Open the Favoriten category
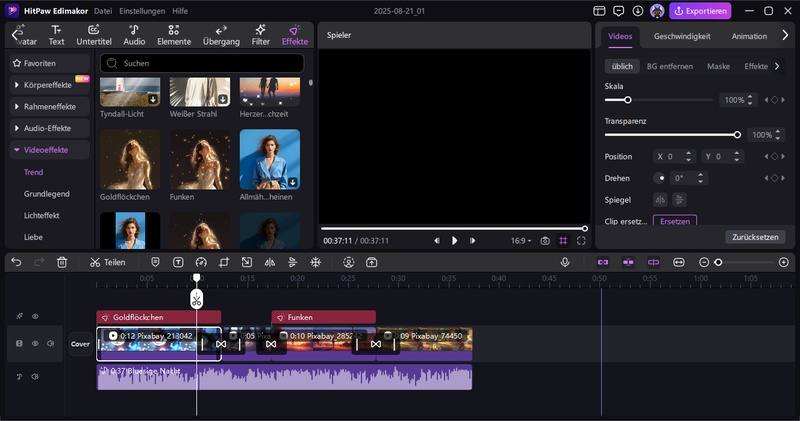This screenshot has height=421, width=800. pyautogui.click(x=49, y=63)
